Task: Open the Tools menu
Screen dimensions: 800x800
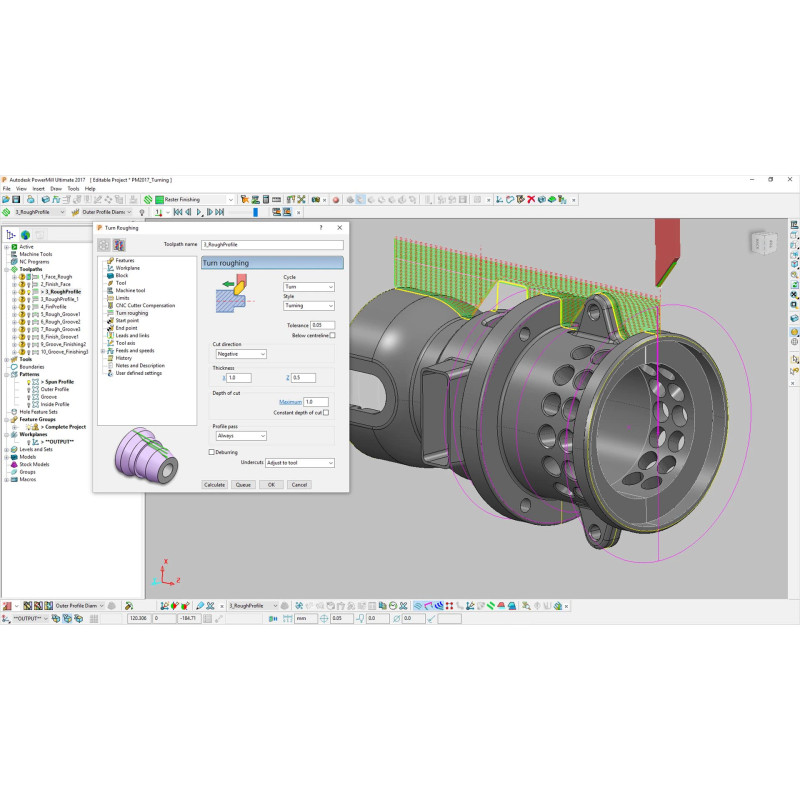Action: pyautogui.click(x=72, y=188)
